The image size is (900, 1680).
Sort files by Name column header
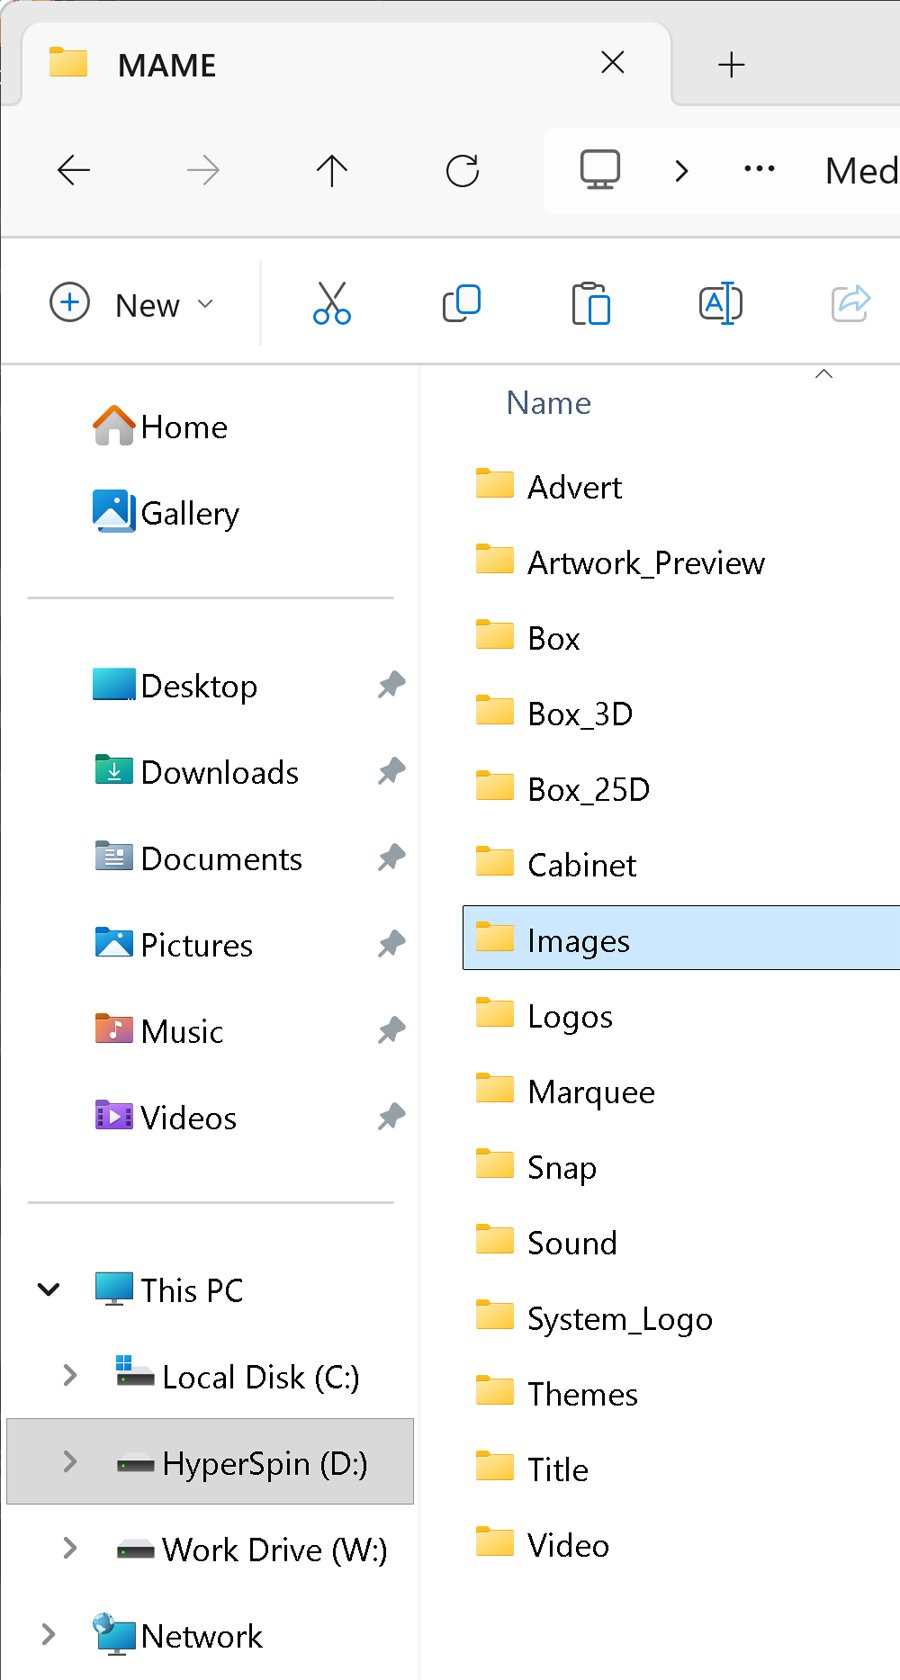[549, 403]
